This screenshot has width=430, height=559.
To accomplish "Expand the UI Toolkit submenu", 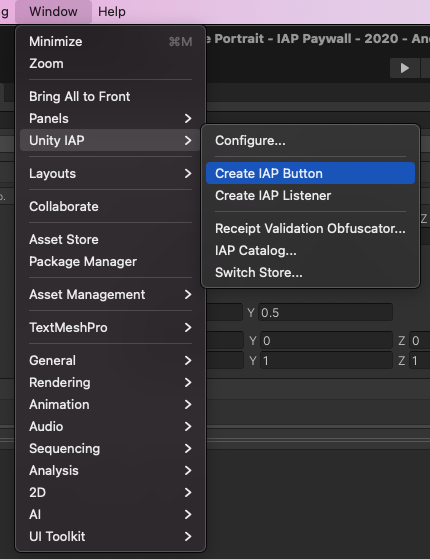I will point(110,537).
